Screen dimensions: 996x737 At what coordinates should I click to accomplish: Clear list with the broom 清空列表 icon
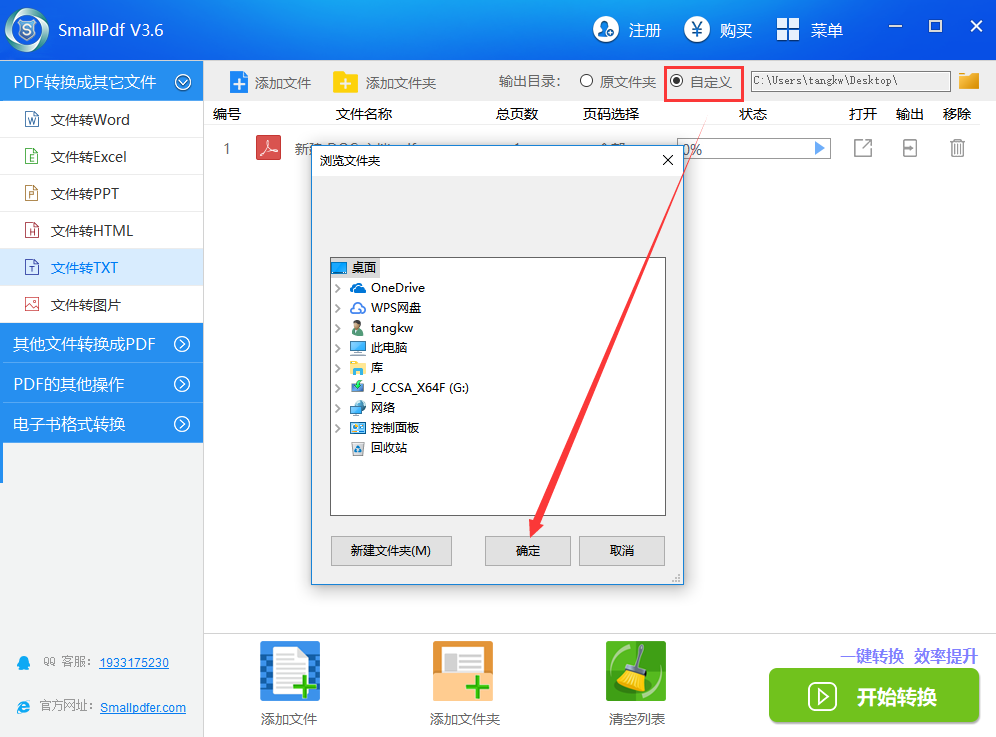click(636, 671)
